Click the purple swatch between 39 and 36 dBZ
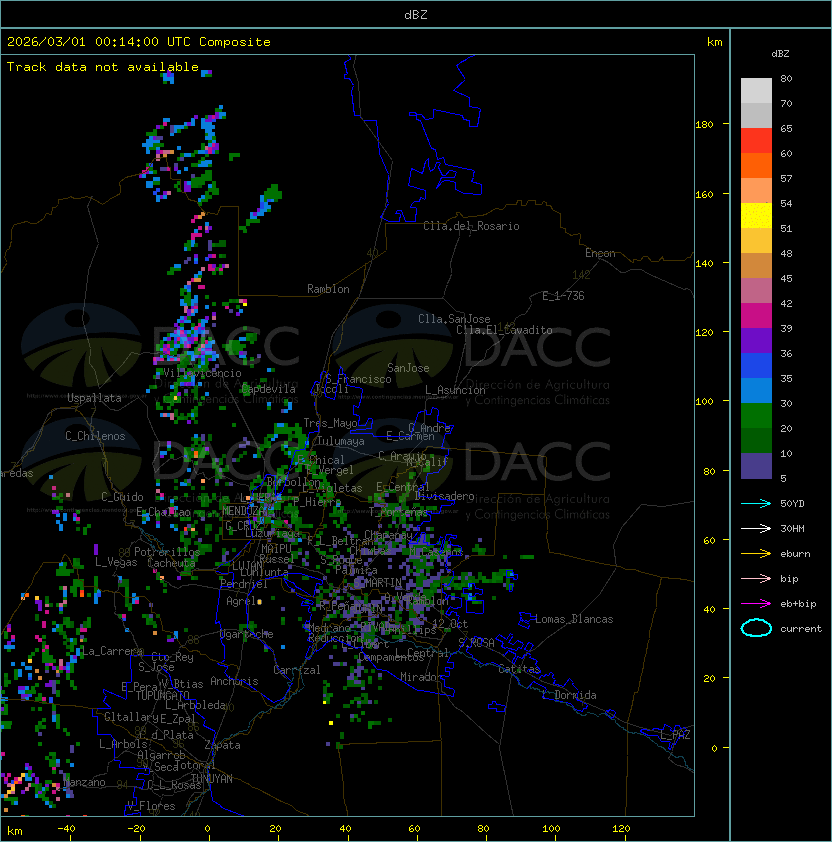The height and width of the screenshot is (842, 832). pos(756,340)
